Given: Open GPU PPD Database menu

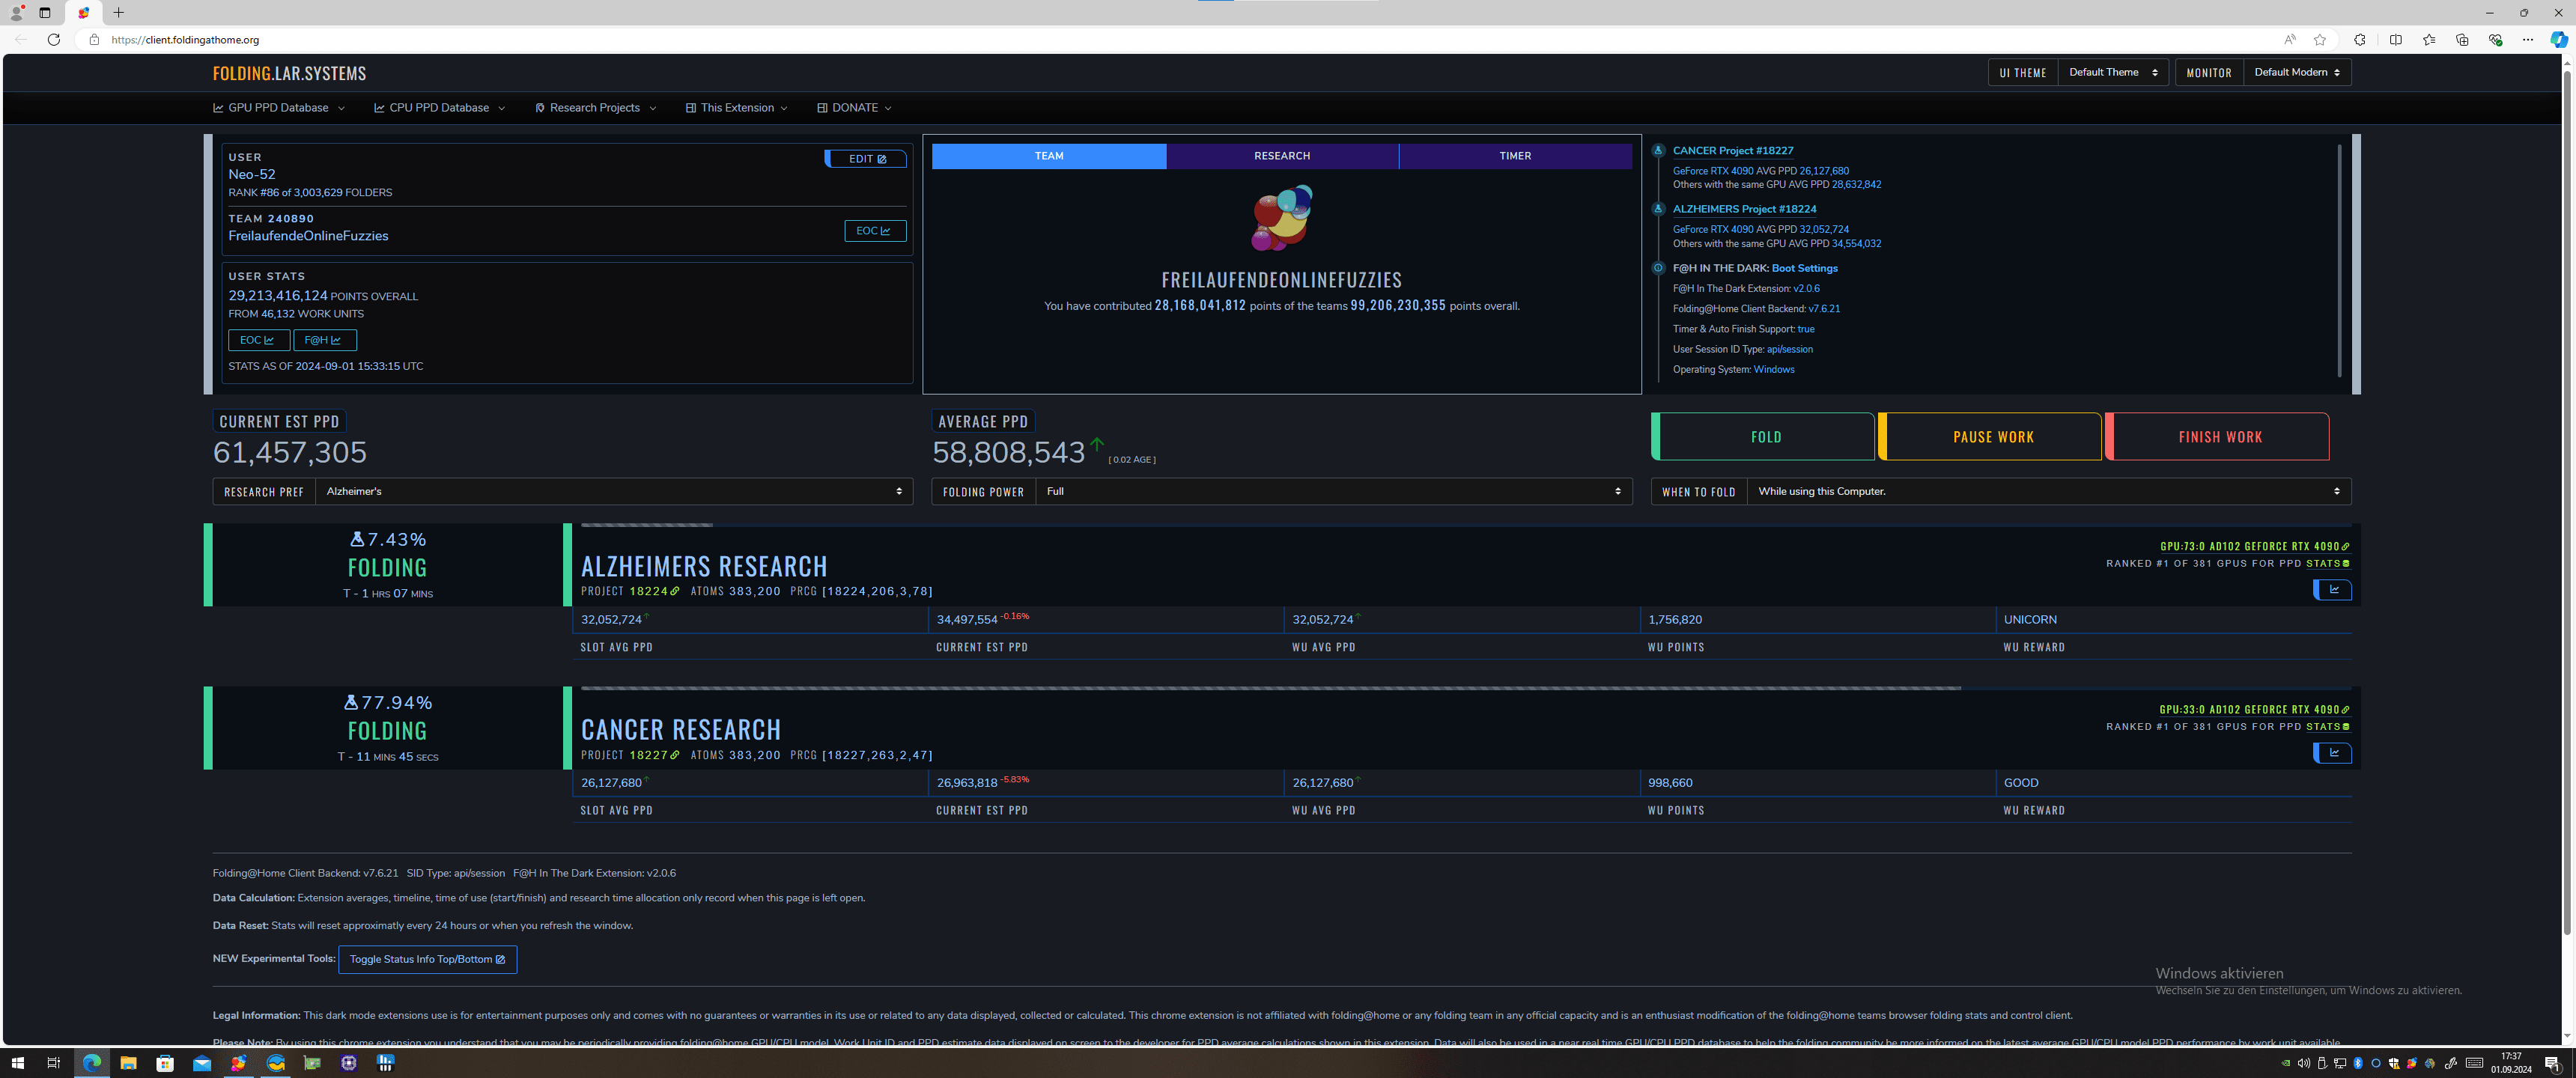Looking at the screenshot, I should pos(278,108).
